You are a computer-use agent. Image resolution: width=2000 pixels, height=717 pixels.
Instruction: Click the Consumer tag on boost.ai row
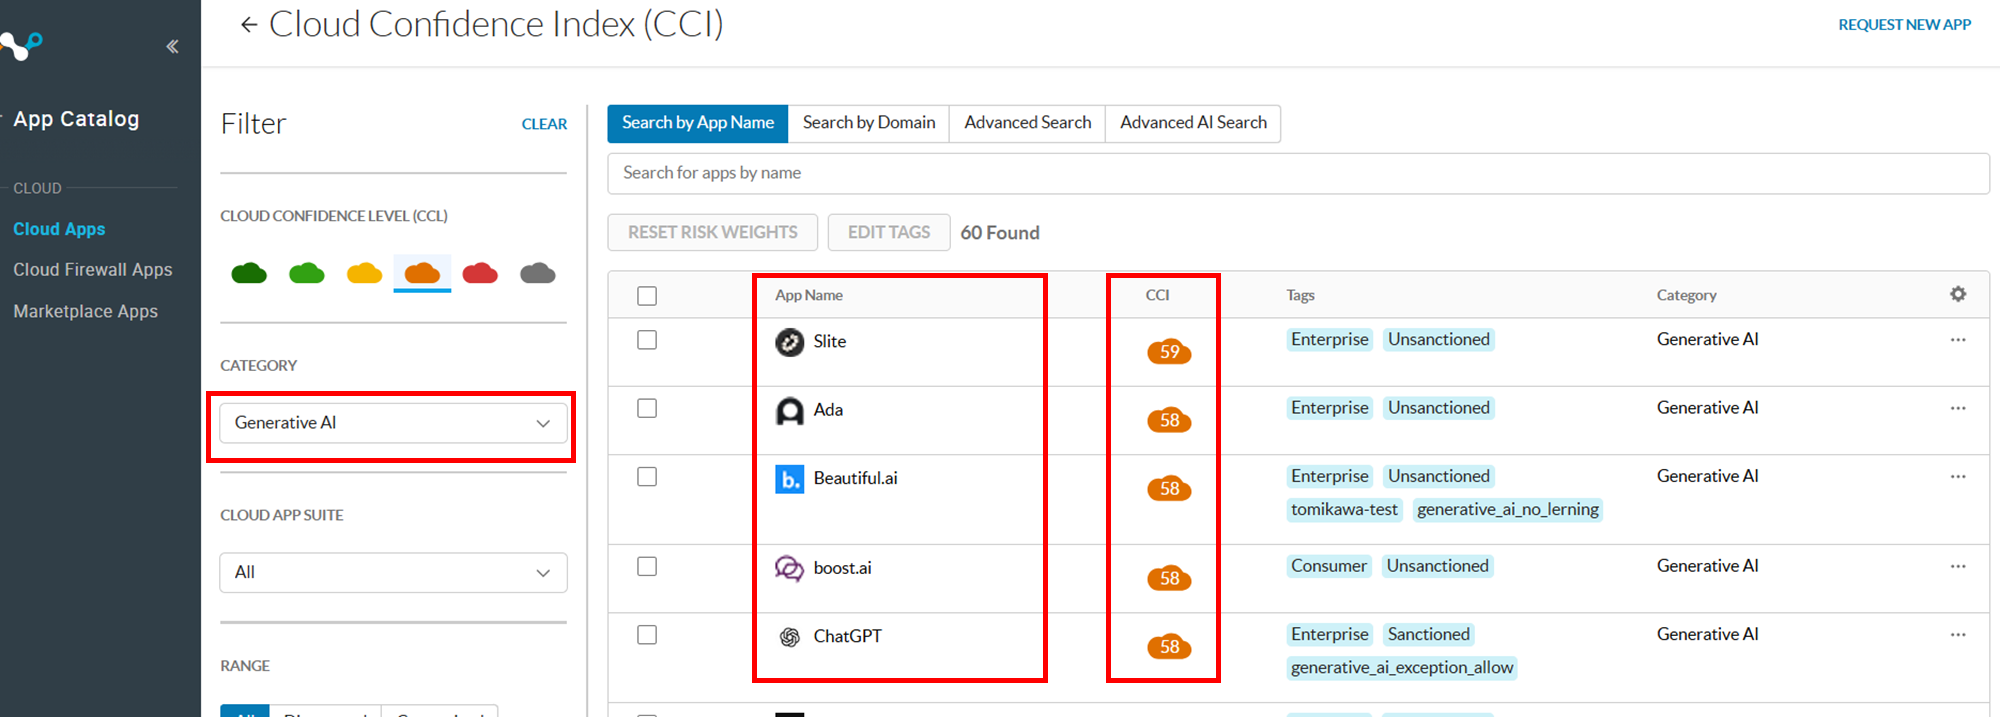pyautogui.click(x=1328, y=566)
